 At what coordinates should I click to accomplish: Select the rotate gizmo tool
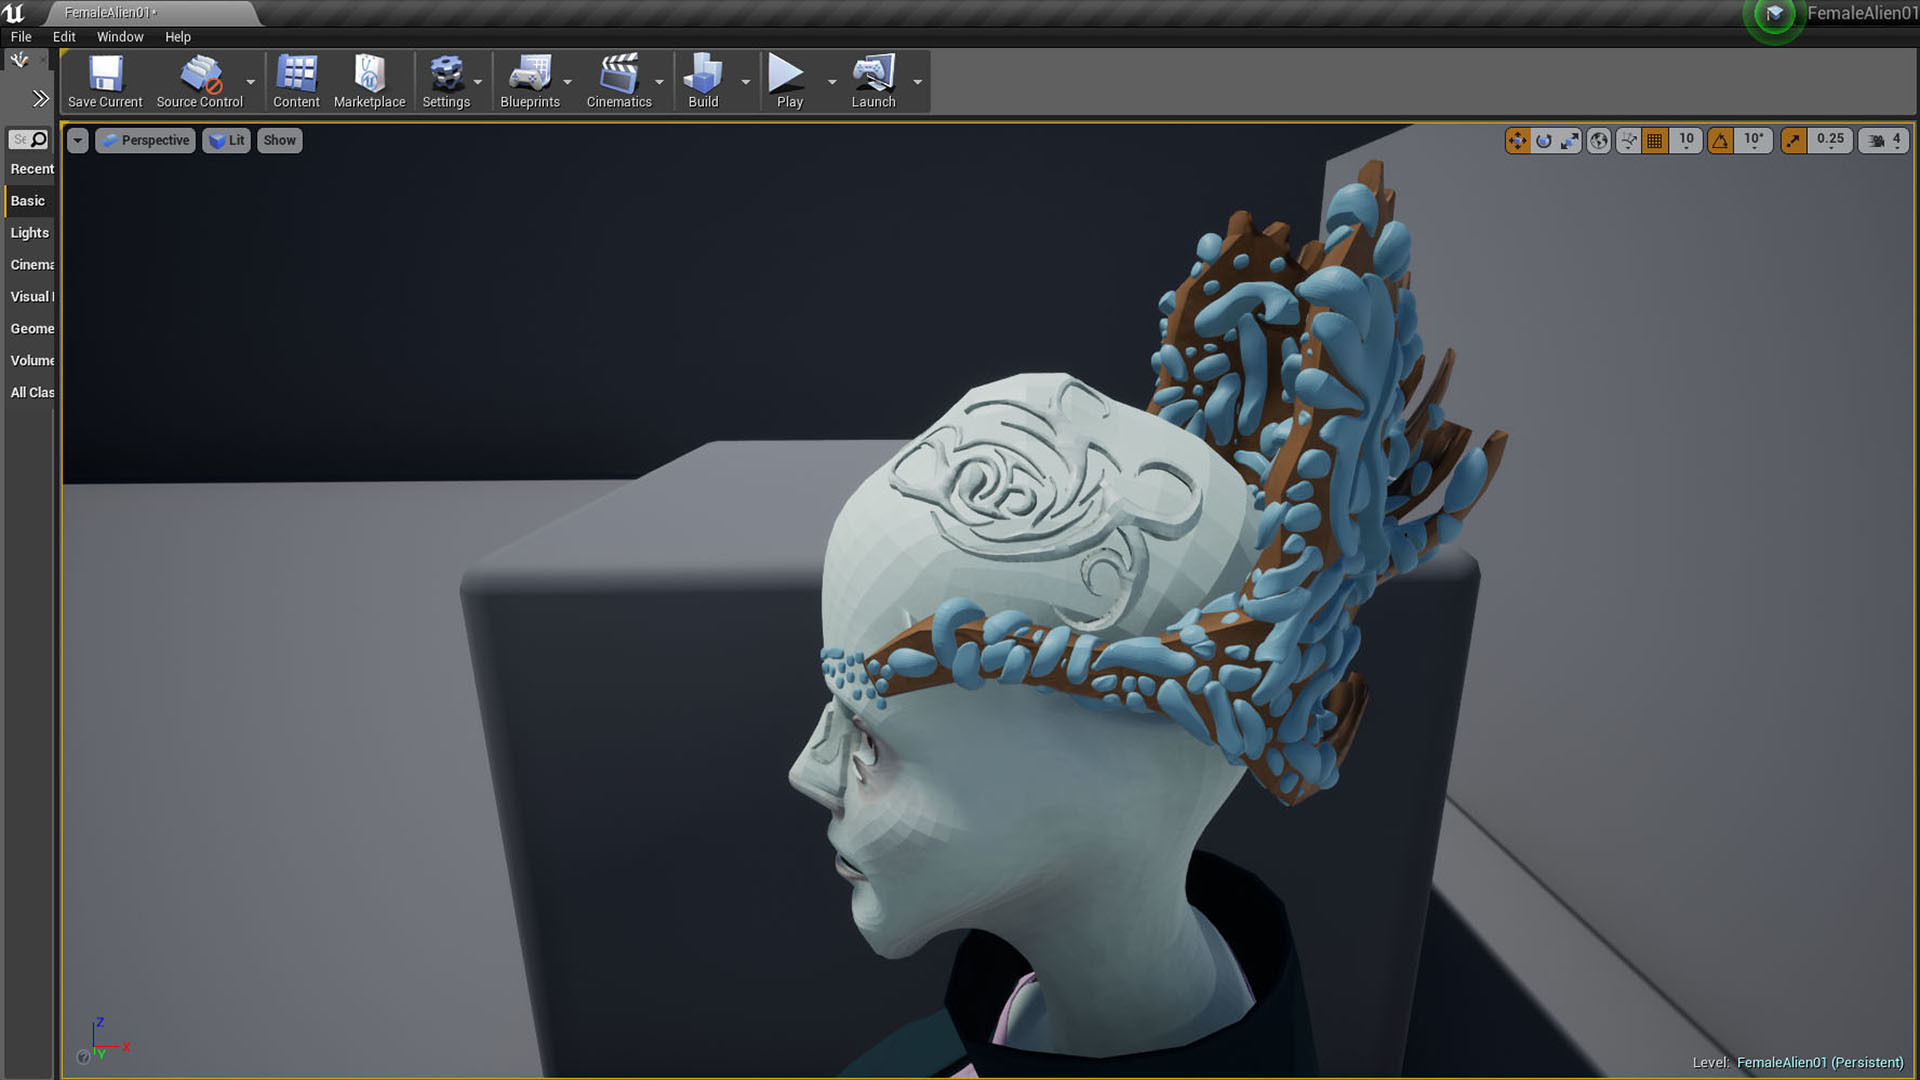pyautogui.click(x=1544, y=141)
